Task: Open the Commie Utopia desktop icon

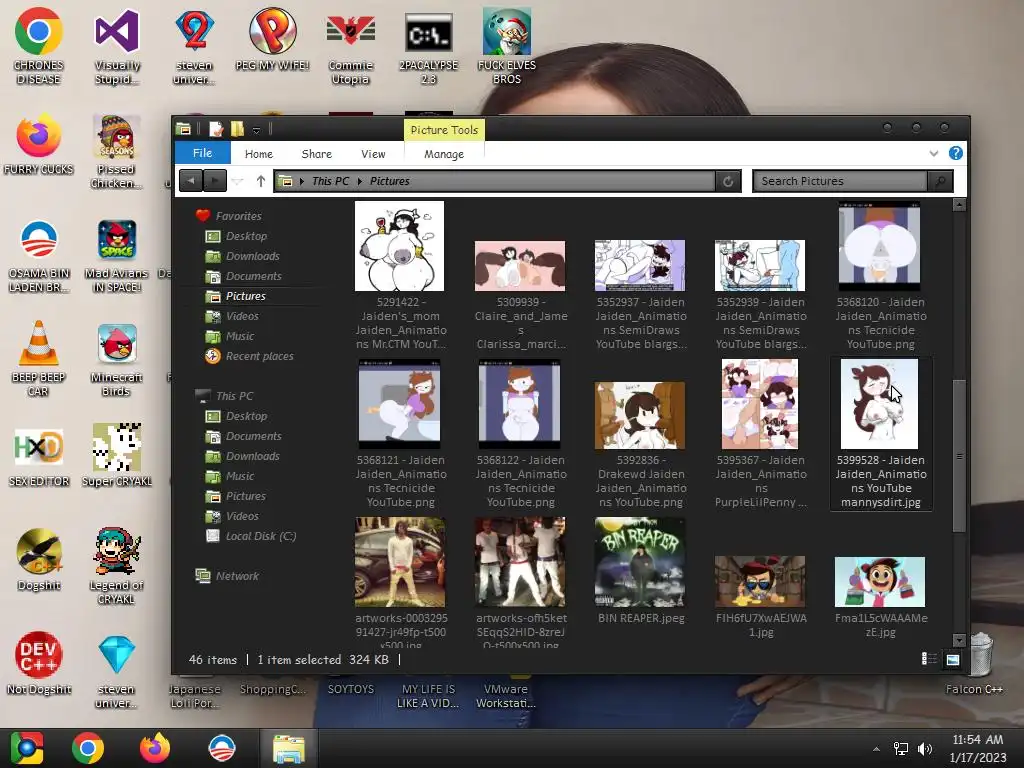Action: tap(351, 46)
